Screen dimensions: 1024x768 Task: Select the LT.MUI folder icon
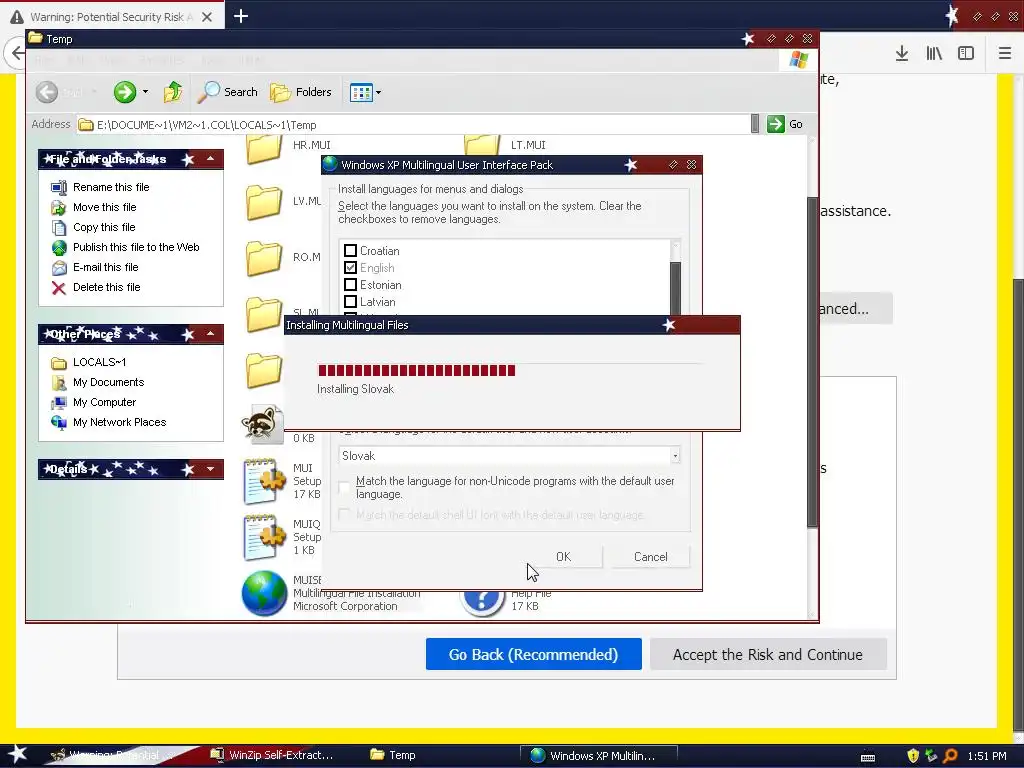(481, 145)
